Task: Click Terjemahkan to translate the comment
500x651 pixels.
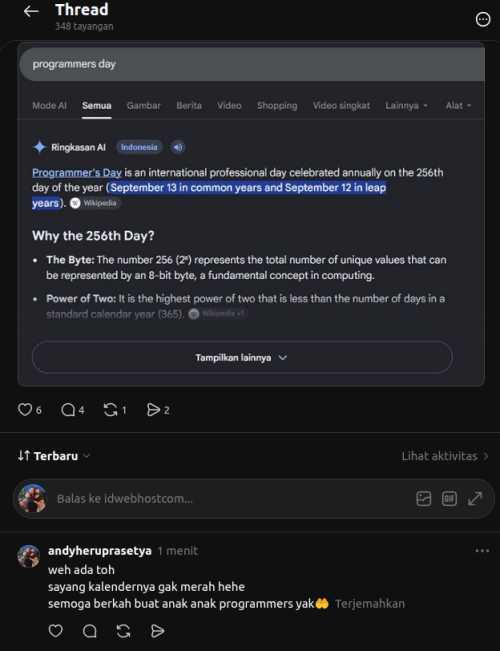Action: coord(370,604)
